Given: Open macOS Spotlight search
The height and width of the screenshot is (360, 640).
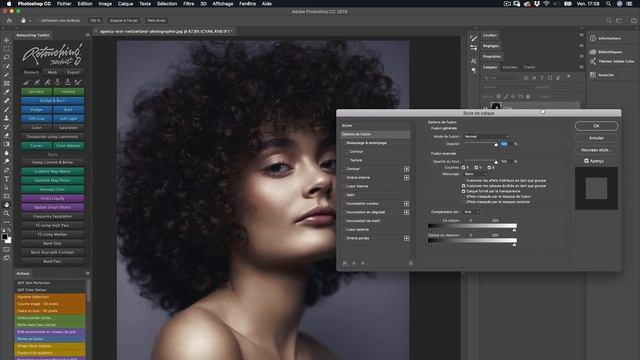Looking at the screenshot, I should point(608,4).
